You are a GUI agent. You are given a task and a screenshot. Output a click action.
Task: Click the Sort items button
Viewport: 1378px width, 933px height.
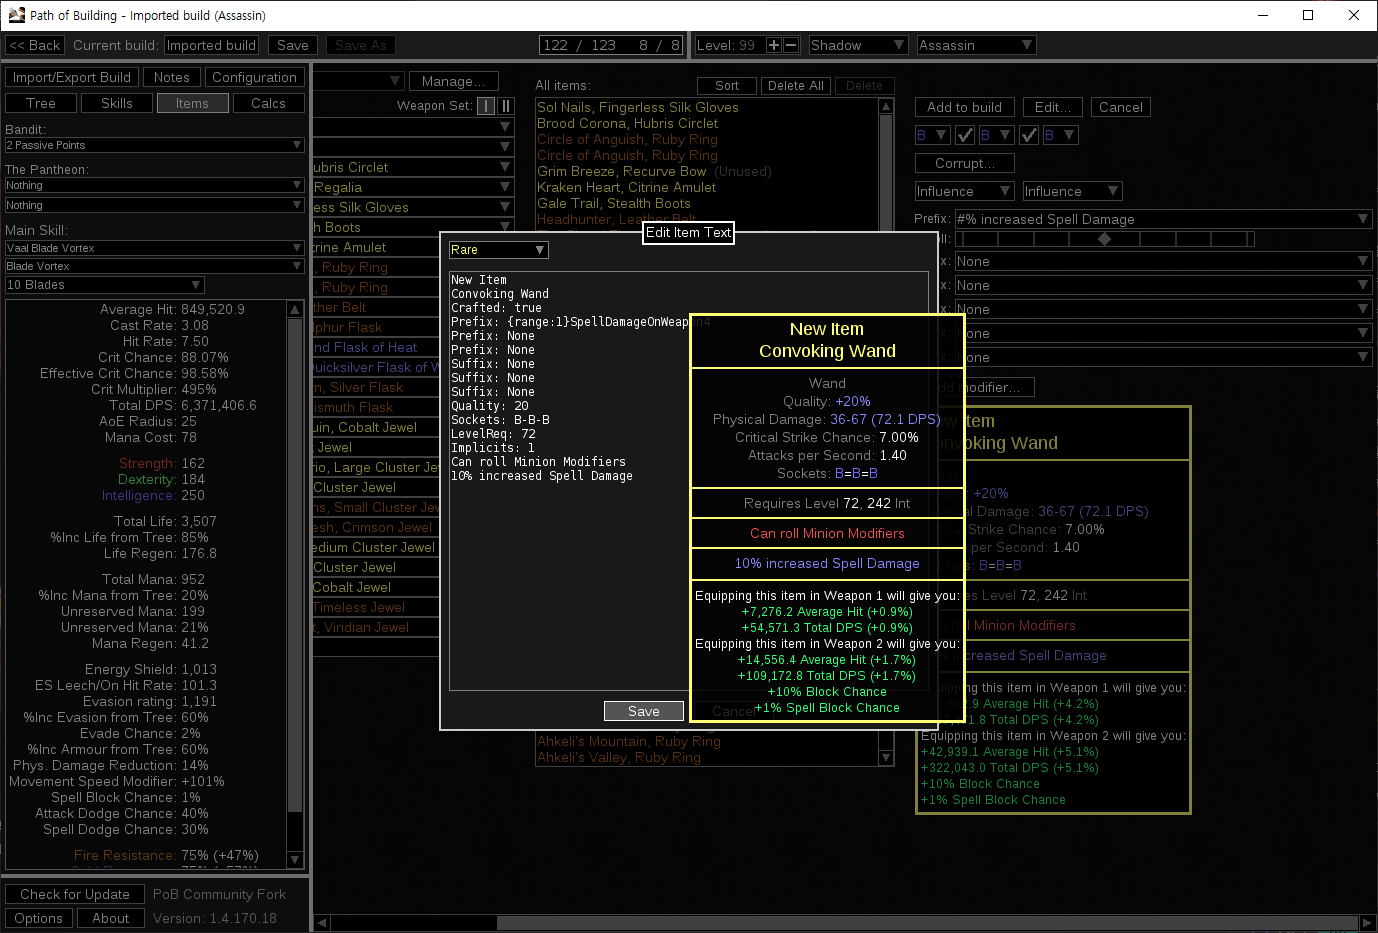tap(727, 86)
